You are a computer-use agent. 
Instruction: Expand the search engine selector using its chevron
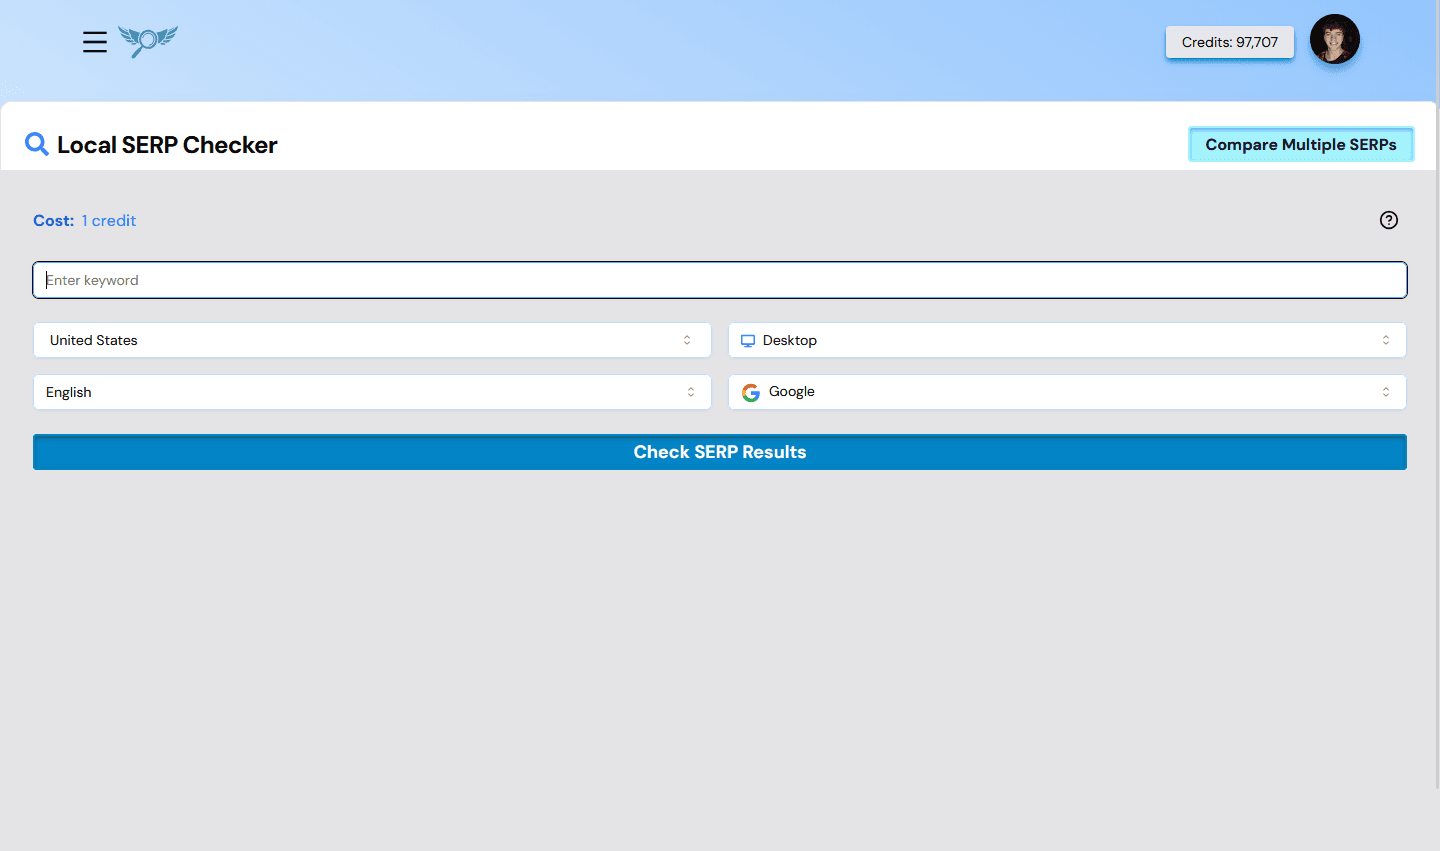1386,392
